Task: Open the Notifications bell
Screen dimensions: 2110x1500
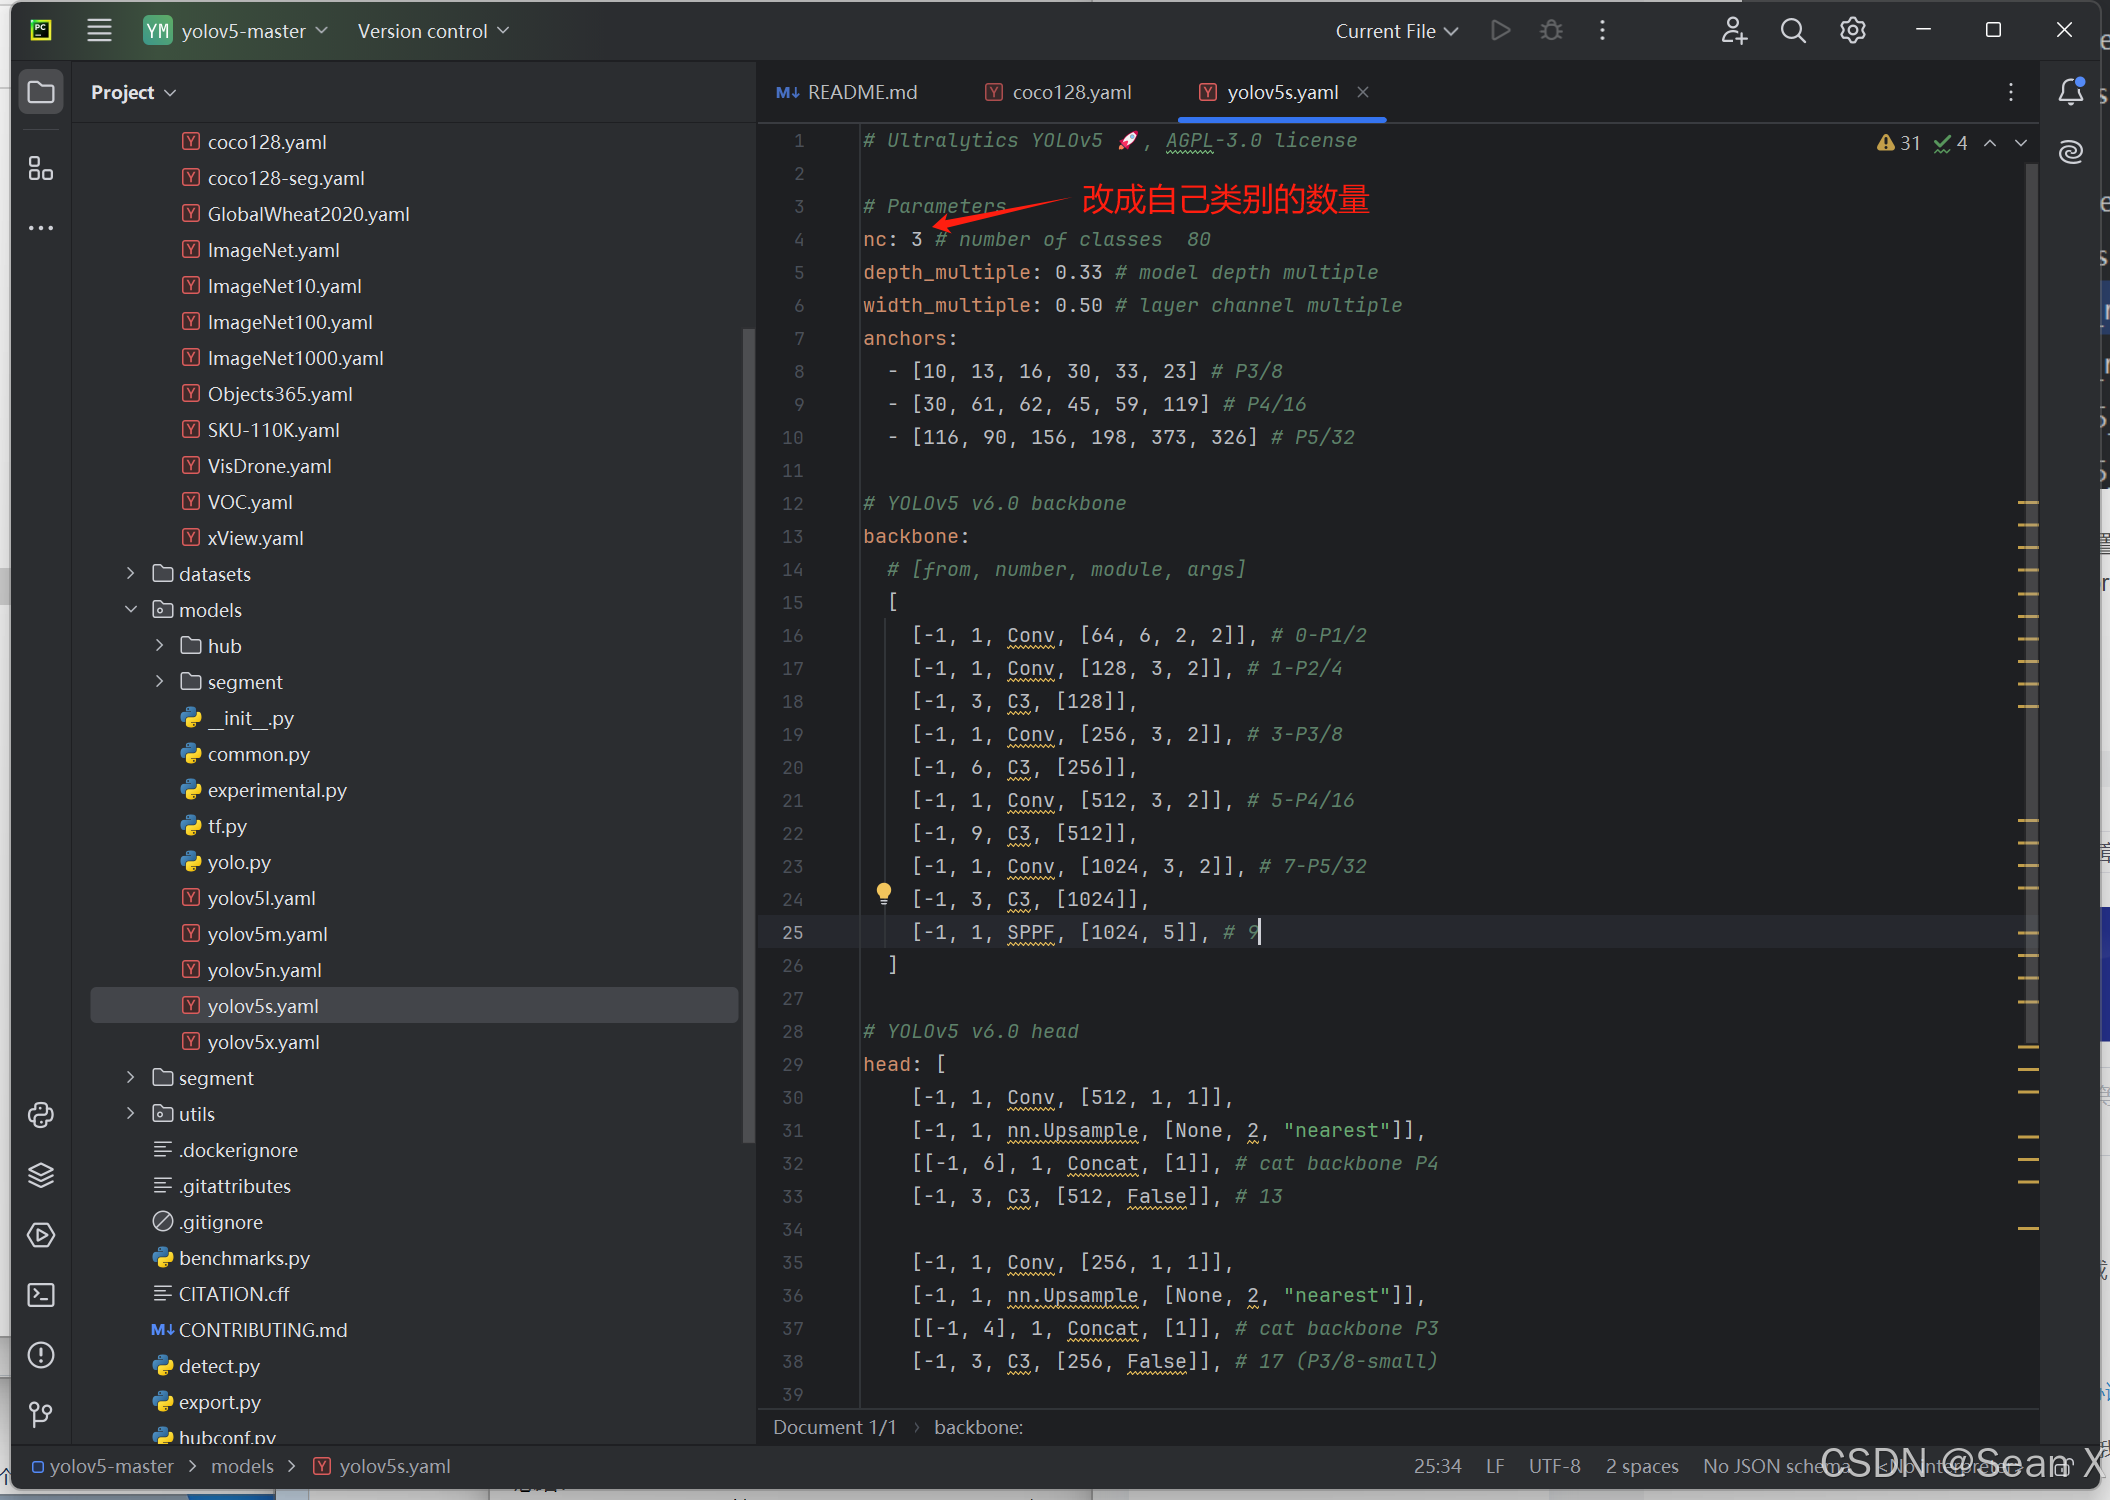Action: pyautogui.click(x=2071, y=92)
